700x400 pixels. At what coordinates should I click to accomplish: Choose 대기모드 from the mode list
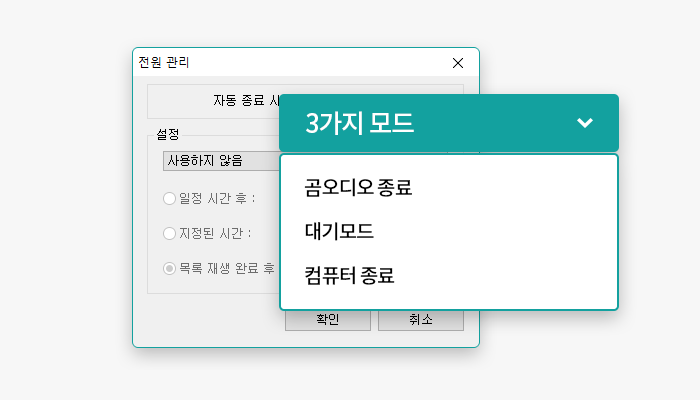(x=339, y=231)
